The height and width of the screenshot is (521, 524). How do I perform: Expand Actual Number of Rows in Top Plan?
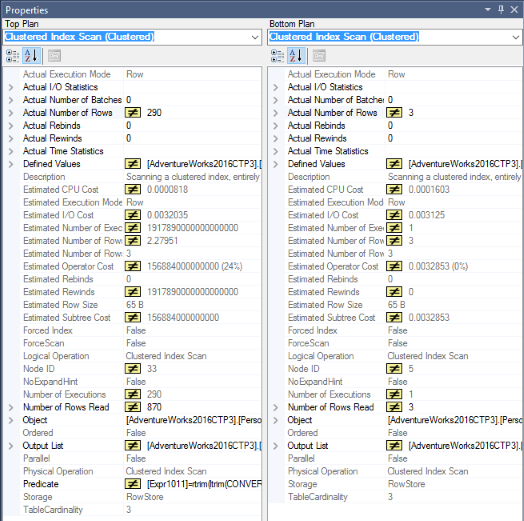pos(11,113)
